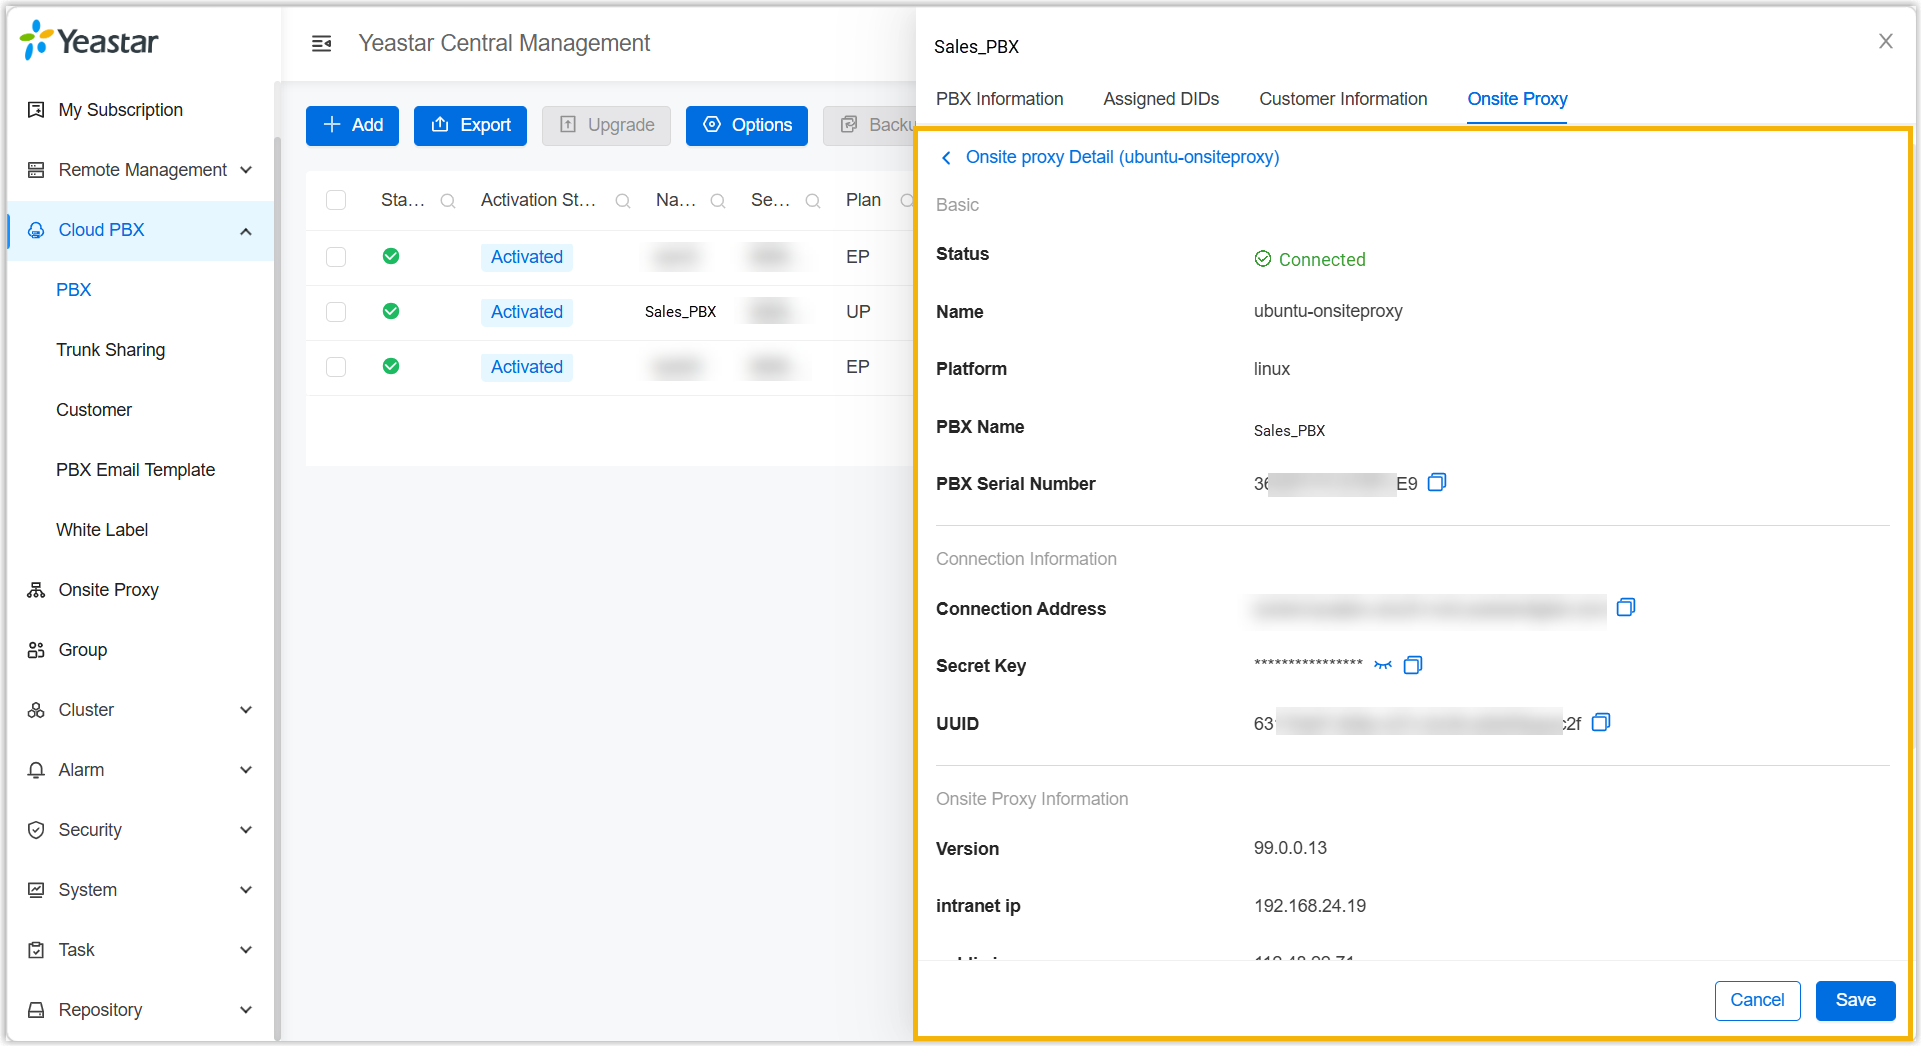Copy the UUID value
The height and width of the screenshot is (1047, 1922).
tap(1601, 723)
